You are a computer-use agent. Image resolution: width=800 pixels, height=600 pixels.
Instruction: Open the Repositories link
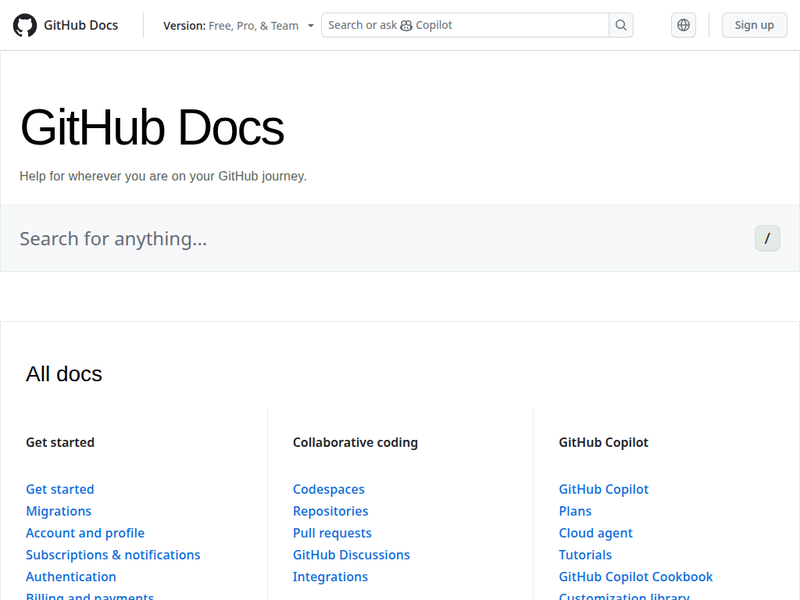331,511
